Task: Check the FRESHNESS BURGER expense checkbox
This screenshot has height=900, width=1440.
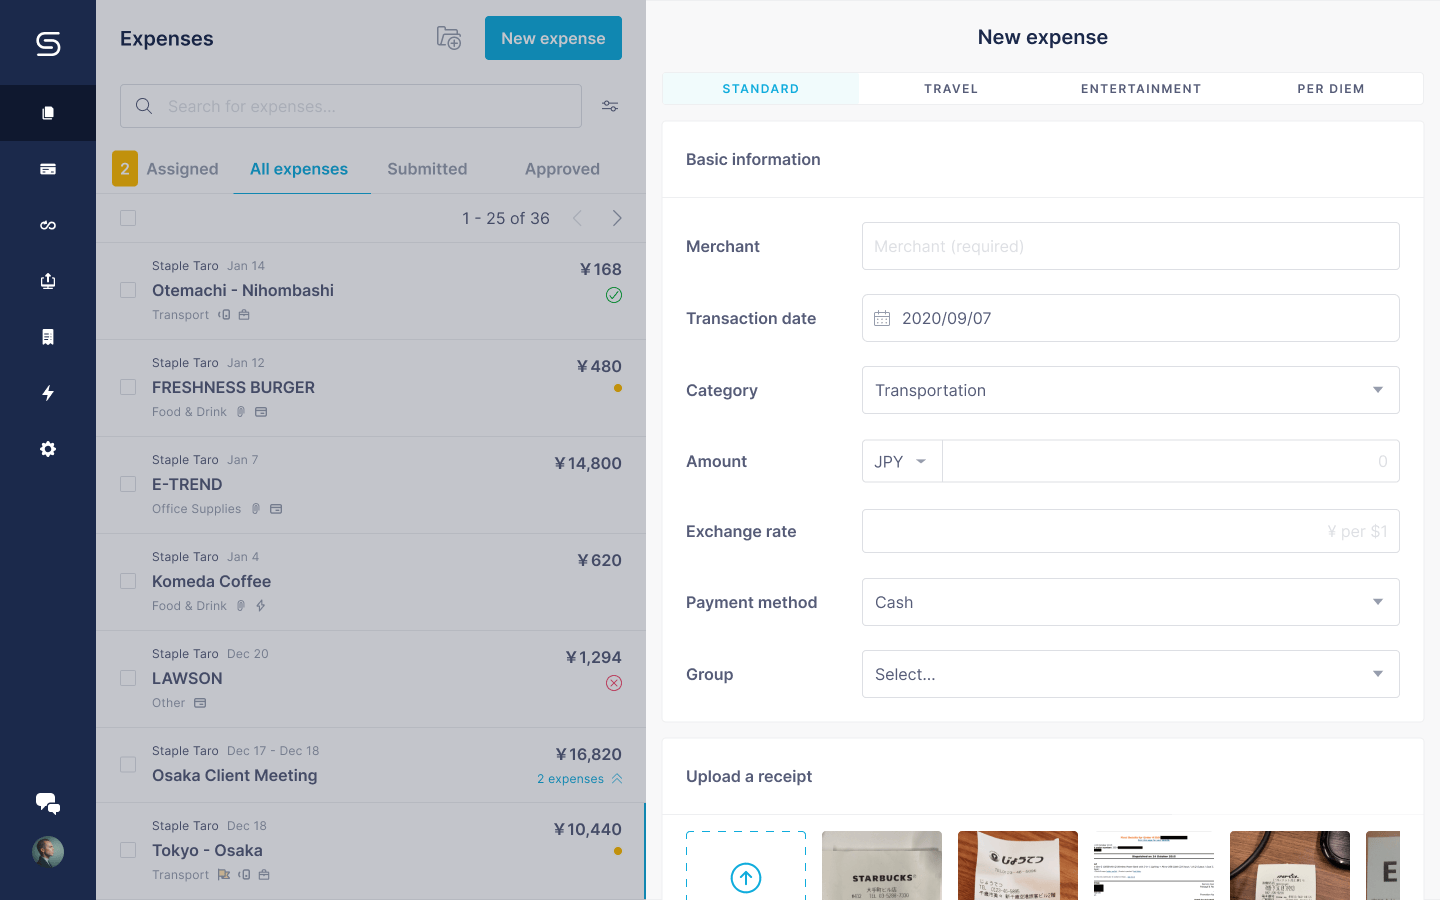Action: pos(128,387)
